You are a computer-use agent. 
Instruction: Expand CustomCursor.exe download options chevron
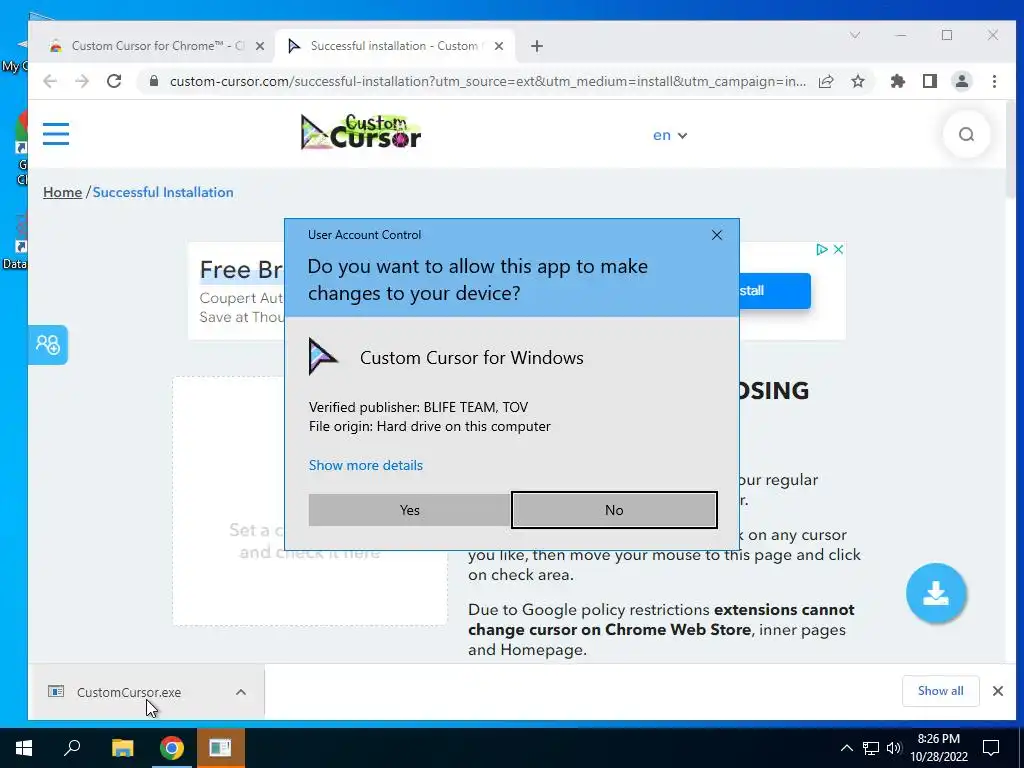(x=241, y=692)
